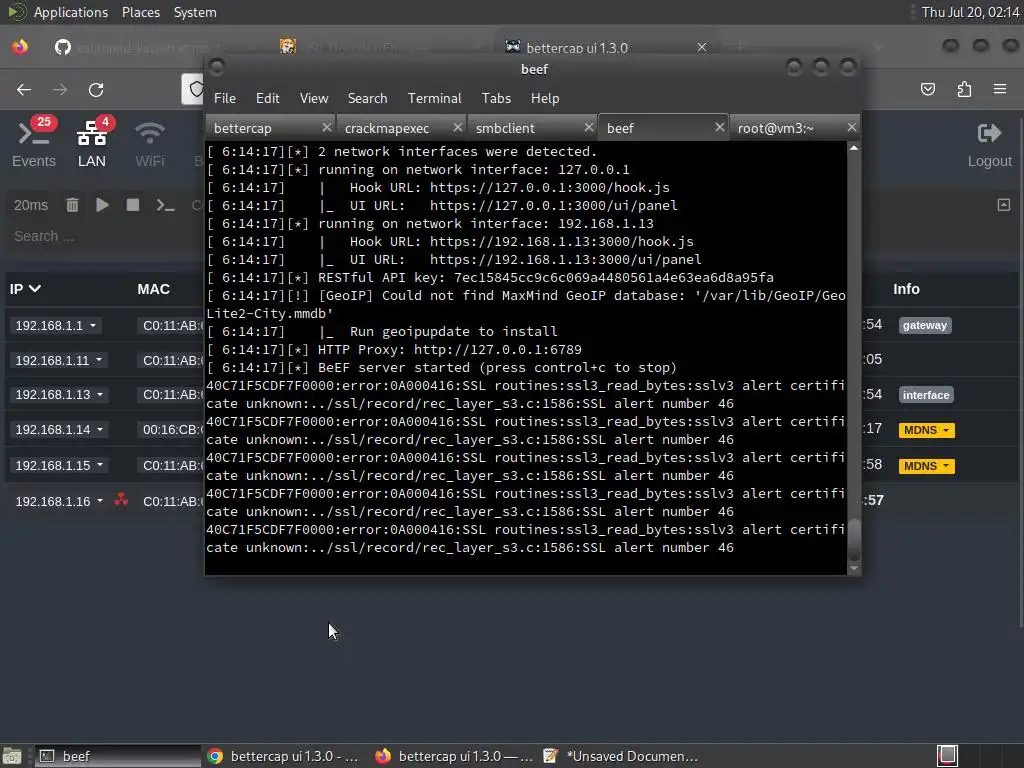Click the interface badge
Image resolution: width=1024 pixels, height=768 pixels.
[926, 394]
